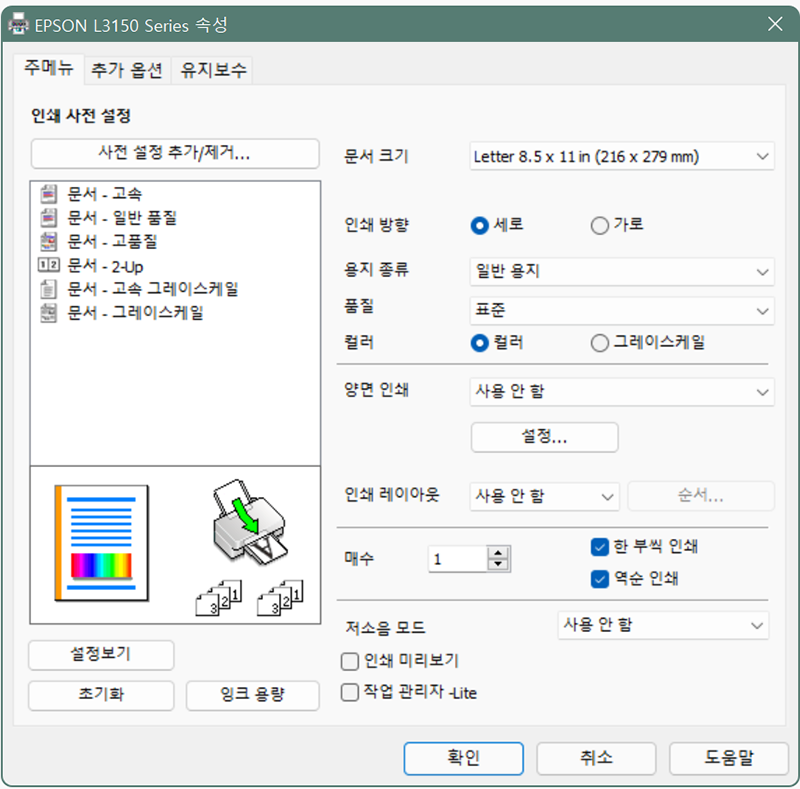This screenshot has width=800, height=789.
Task: Switch to the 유지보수 tab
Action: (x=213, y=70)
